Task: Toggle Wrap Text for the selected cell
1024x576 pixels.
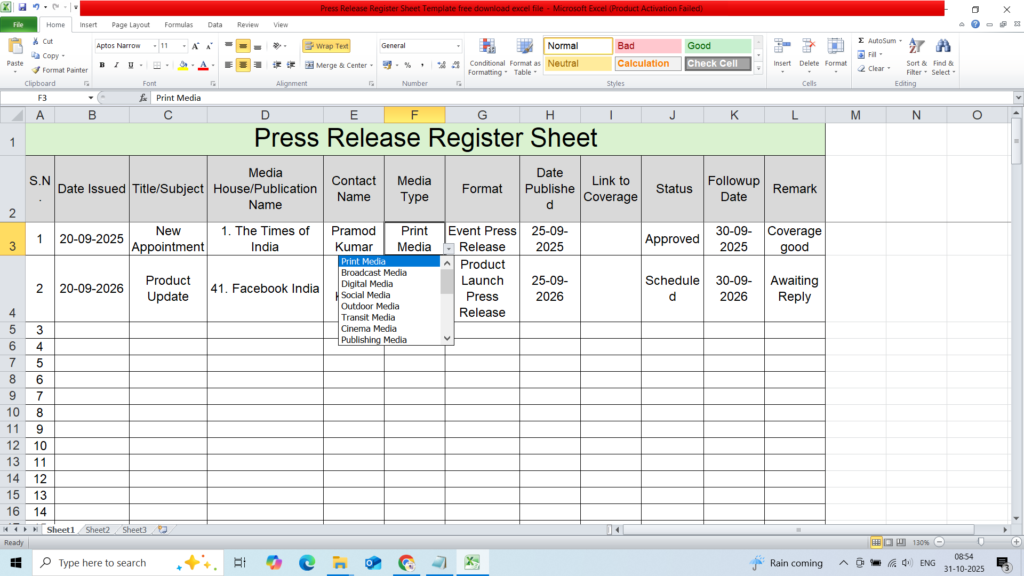Action: (x=326, y=46)
